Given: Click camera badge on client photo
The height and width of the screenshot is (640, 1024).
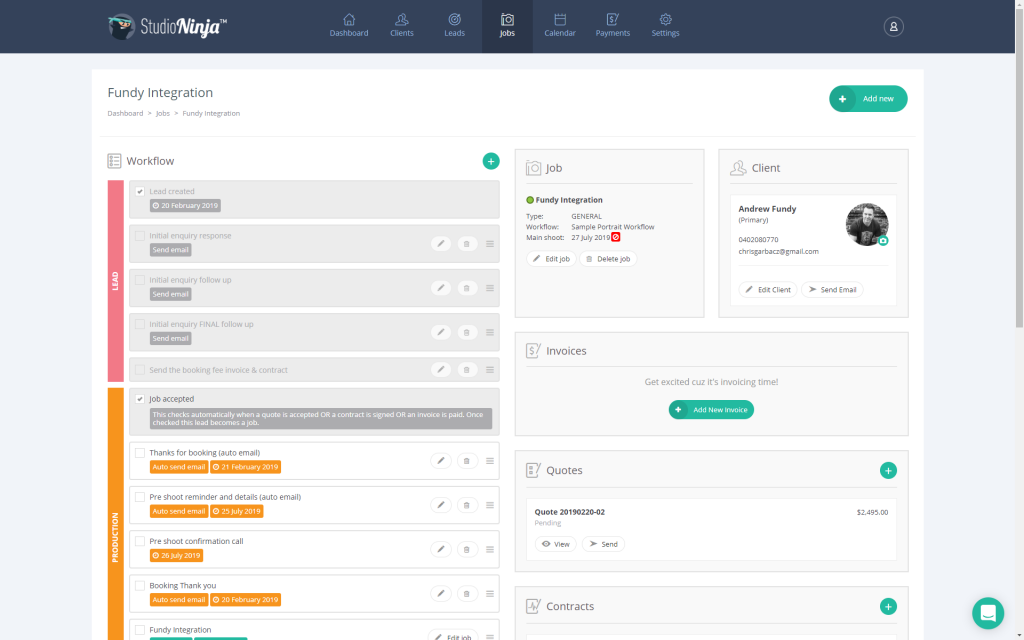Looking at the screenshot, I should click(x=883, y=241).
